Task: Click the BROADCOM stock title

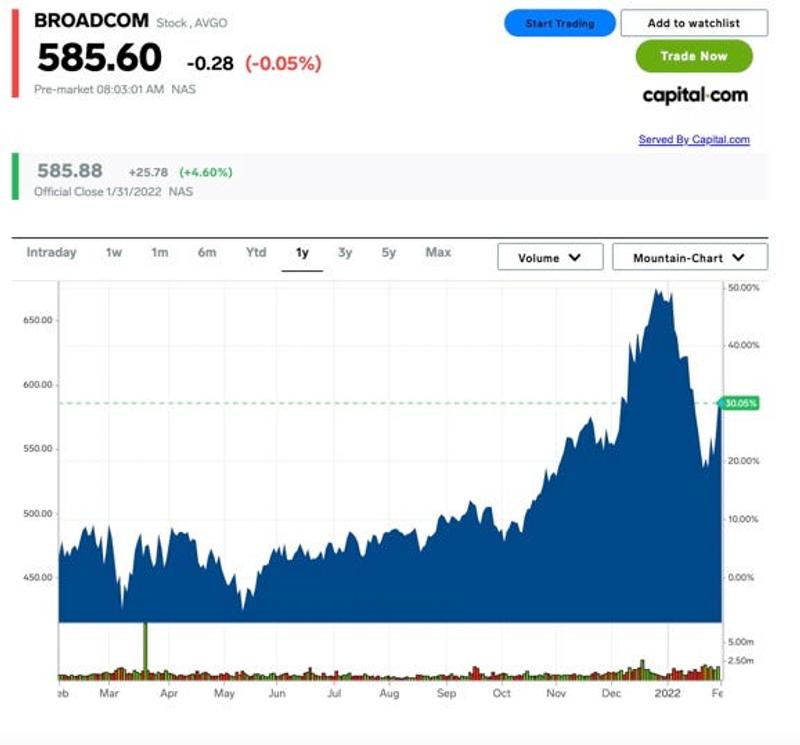Action: click(x=91, y=21)
